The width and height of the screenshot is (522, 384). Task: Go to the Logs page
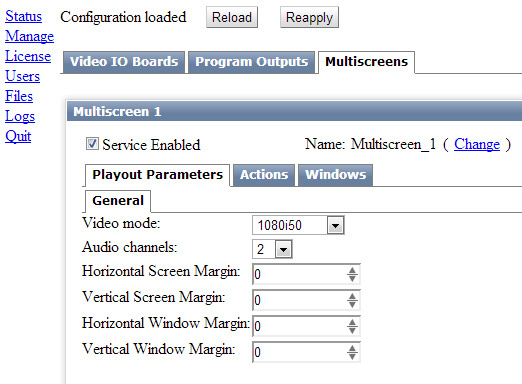(20, 116)
